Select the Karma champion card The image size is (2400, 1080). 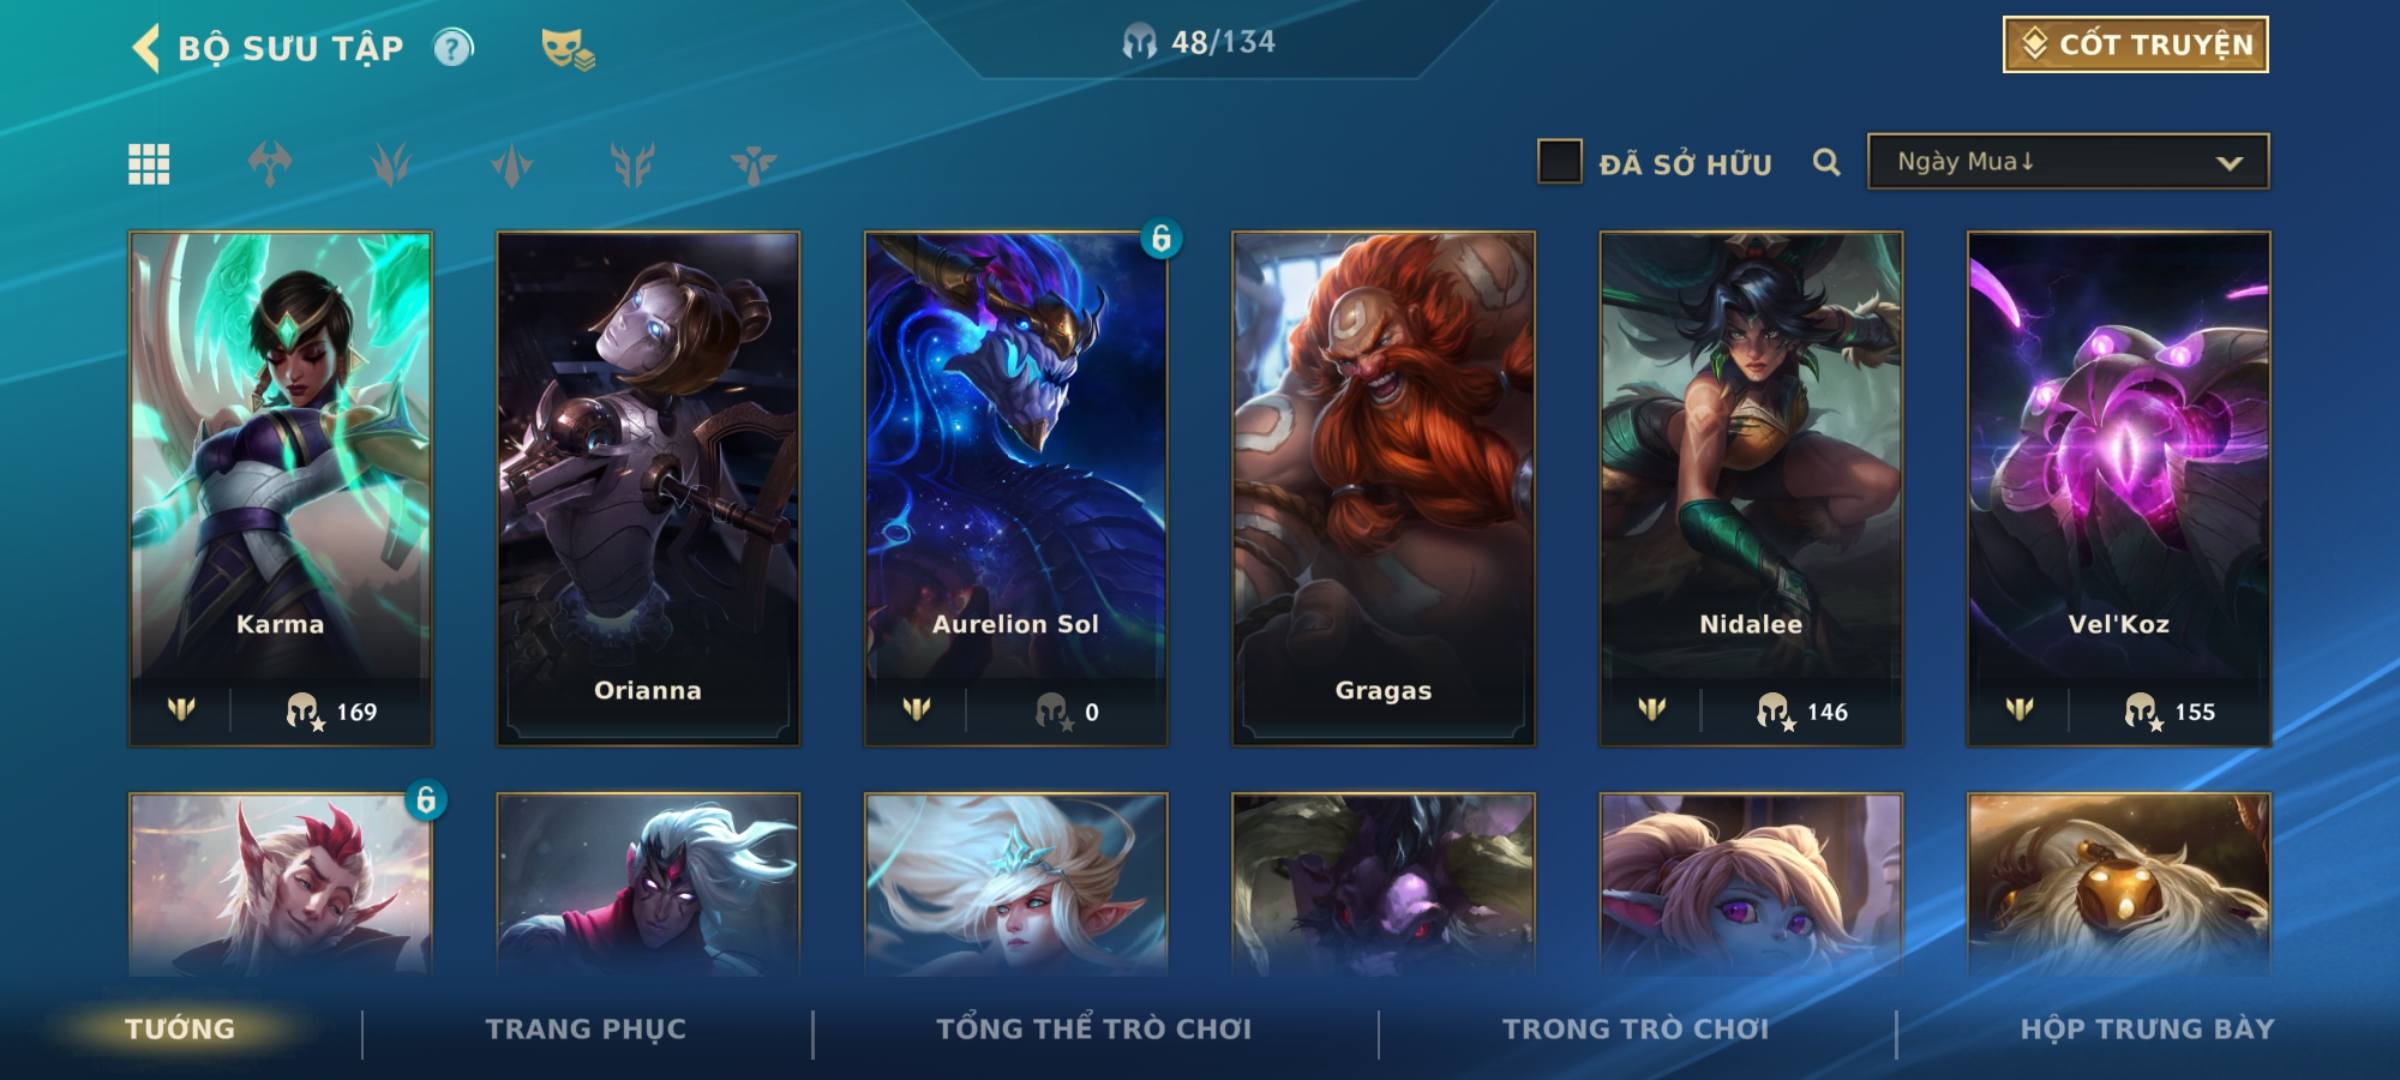pos(280,489)
